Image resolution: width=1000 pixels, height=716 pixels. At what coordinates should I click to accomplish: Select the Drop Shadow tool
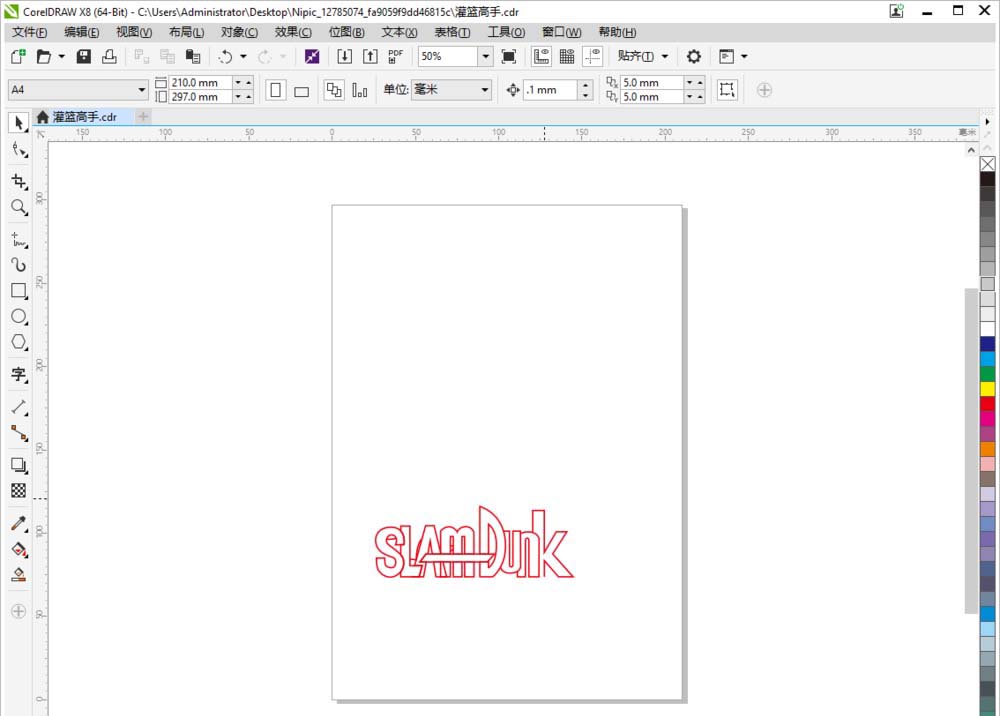(18, 465)
